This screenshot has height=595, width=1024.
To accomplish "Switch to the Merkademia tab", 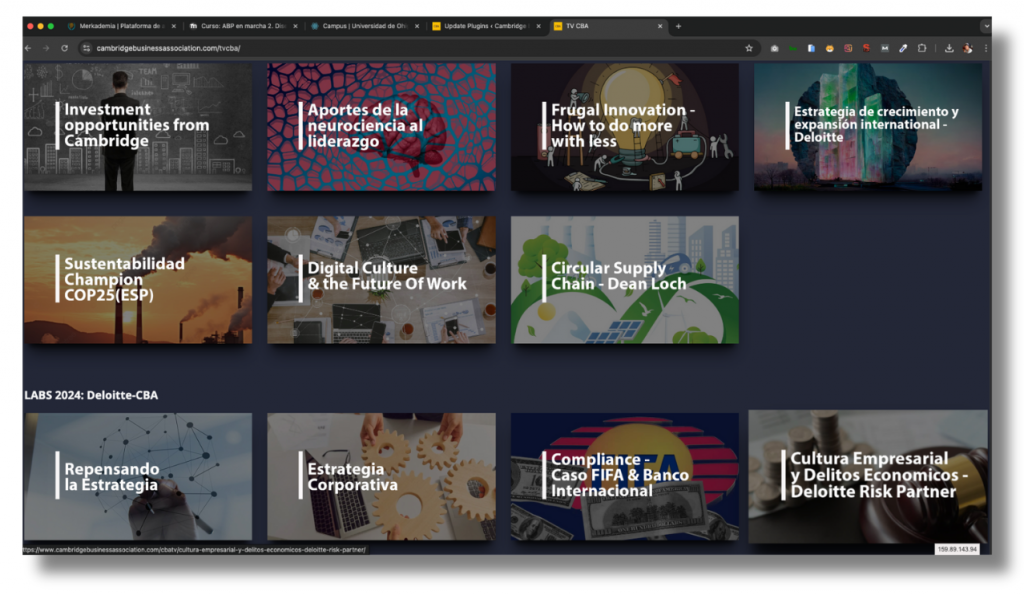I will tap(121, 26).
